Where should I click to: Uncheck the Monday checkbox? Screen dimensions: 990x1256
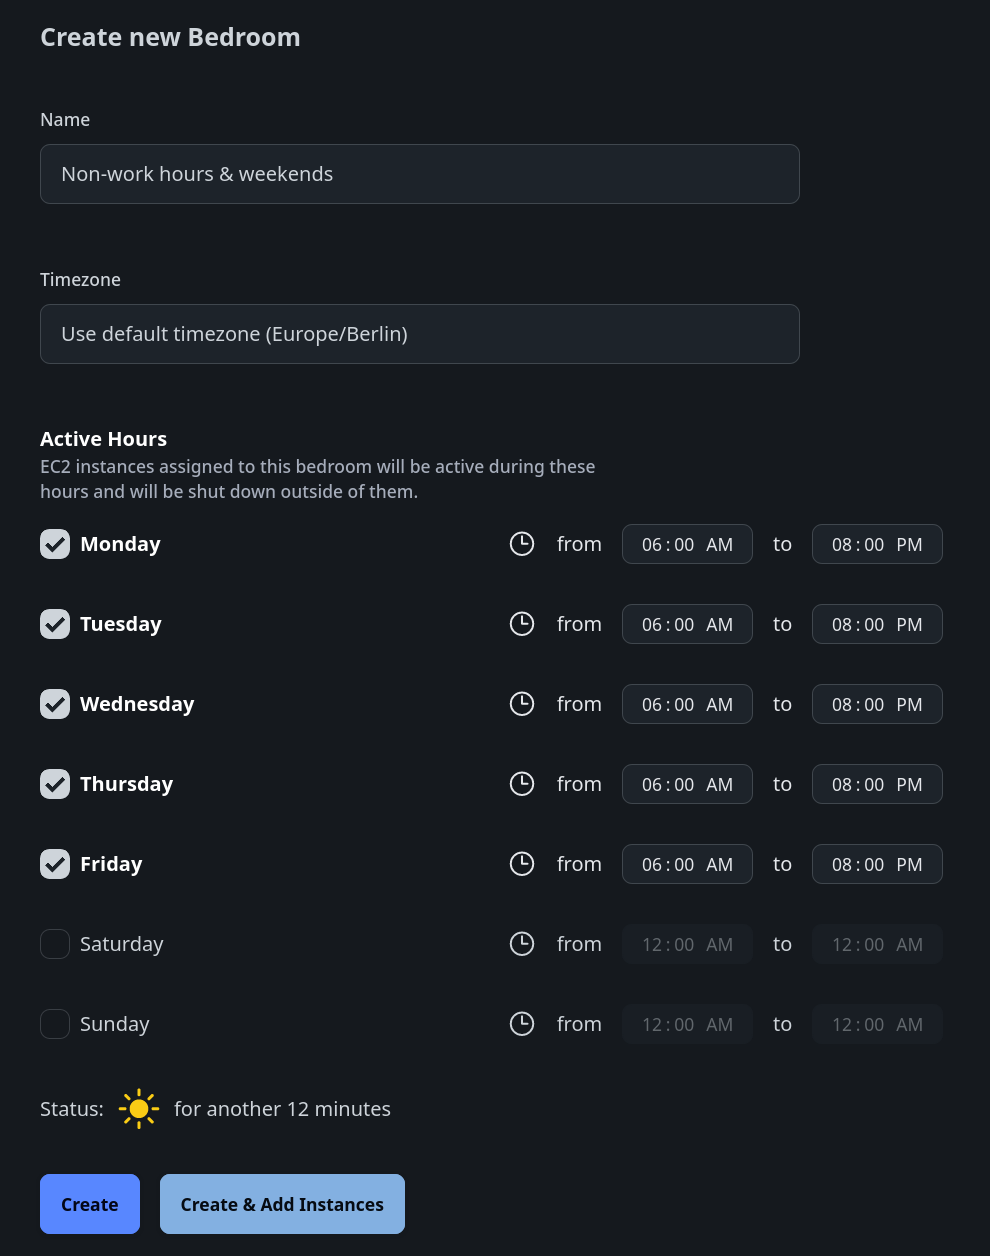pyautogui.click(x=55, y=544)
